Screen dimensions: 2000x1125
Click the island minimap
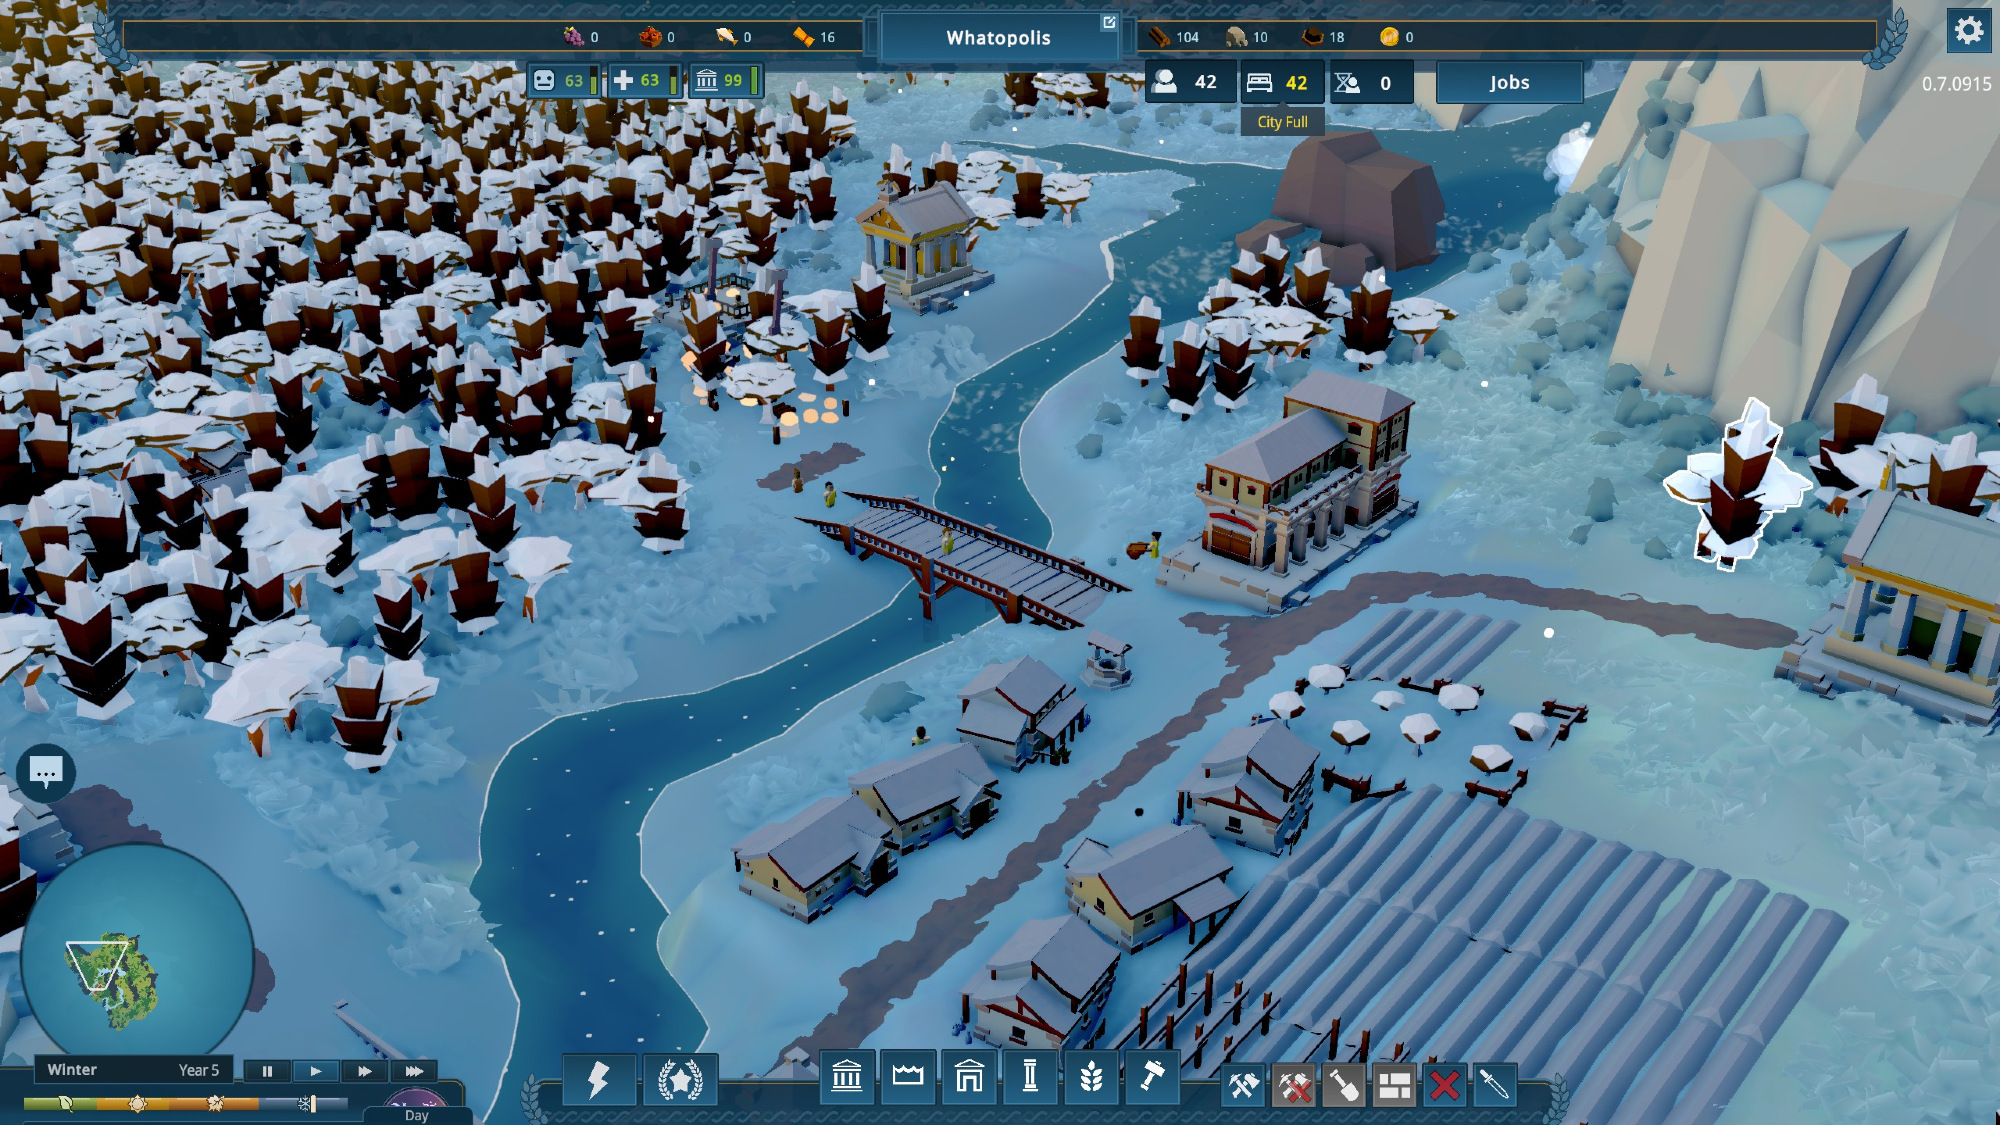pos(118,975)
